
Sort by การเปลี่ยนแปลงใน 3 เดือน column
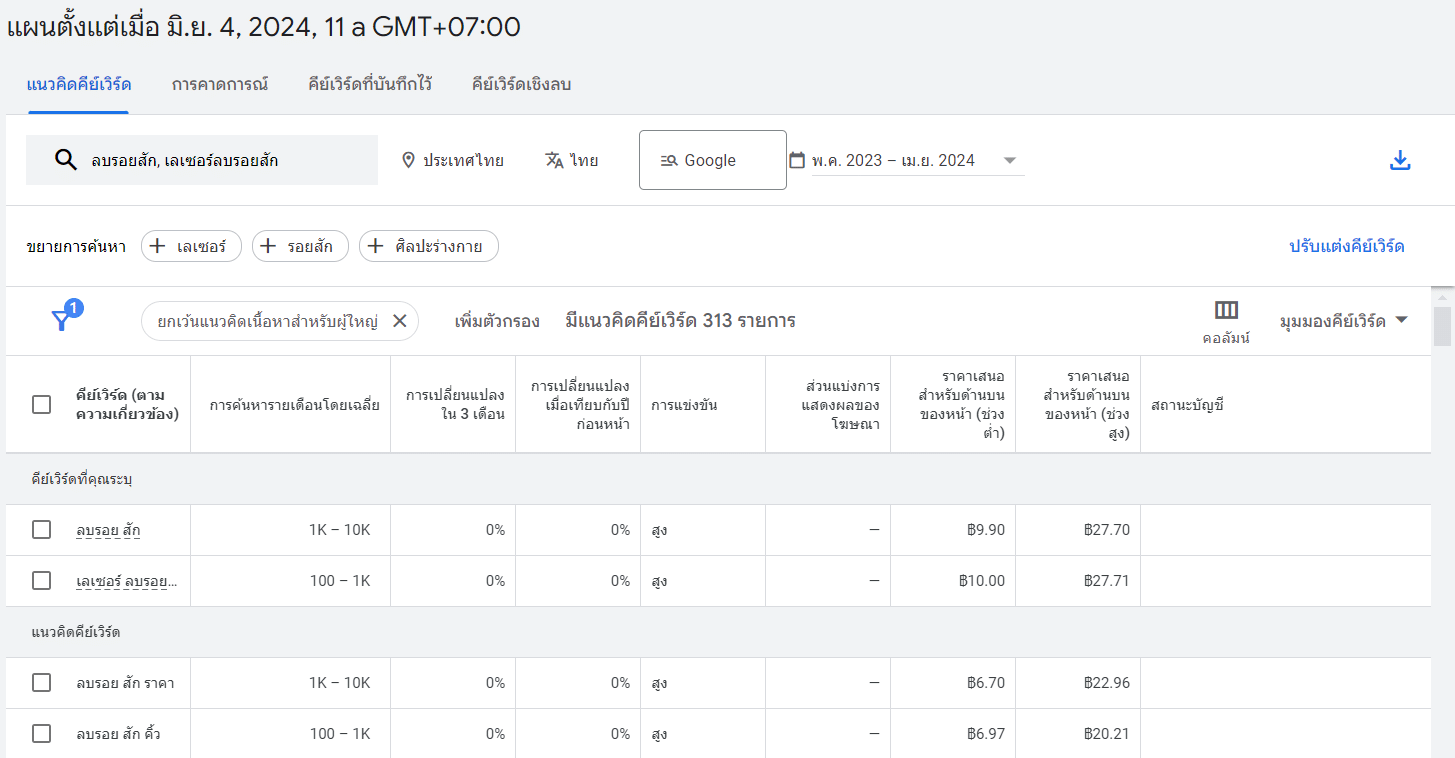click(455, 404)
